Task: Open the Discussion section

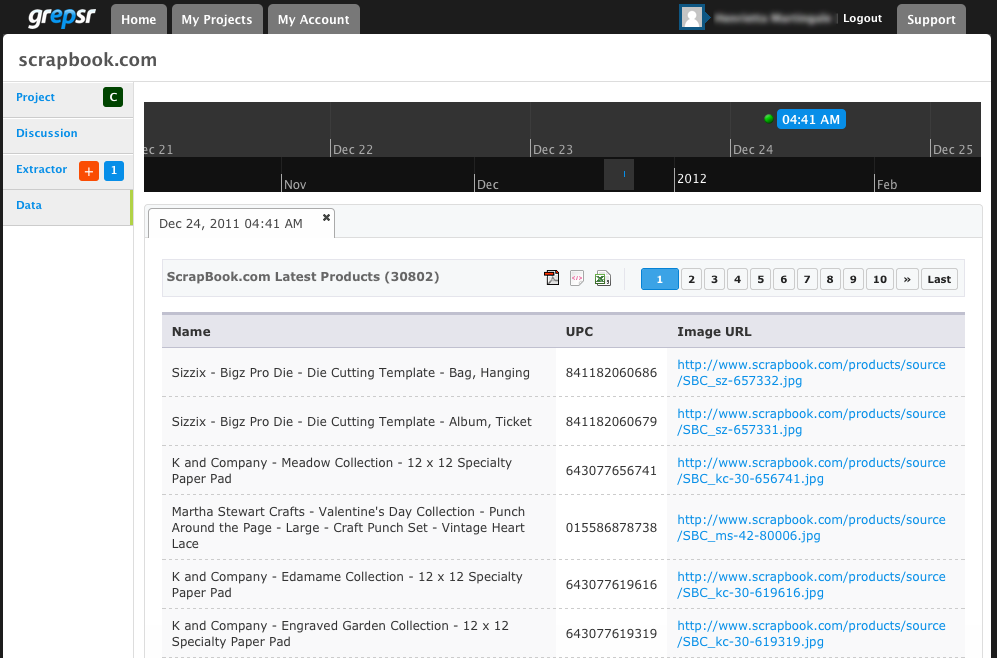Action: (x=47, y=133)
